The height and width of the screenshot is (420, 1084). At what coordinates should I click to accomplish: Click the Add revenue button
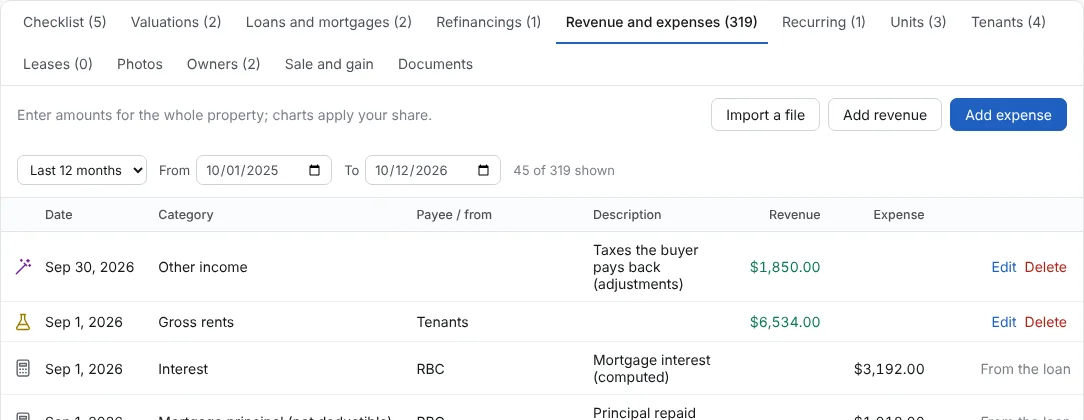click(885, 115)
